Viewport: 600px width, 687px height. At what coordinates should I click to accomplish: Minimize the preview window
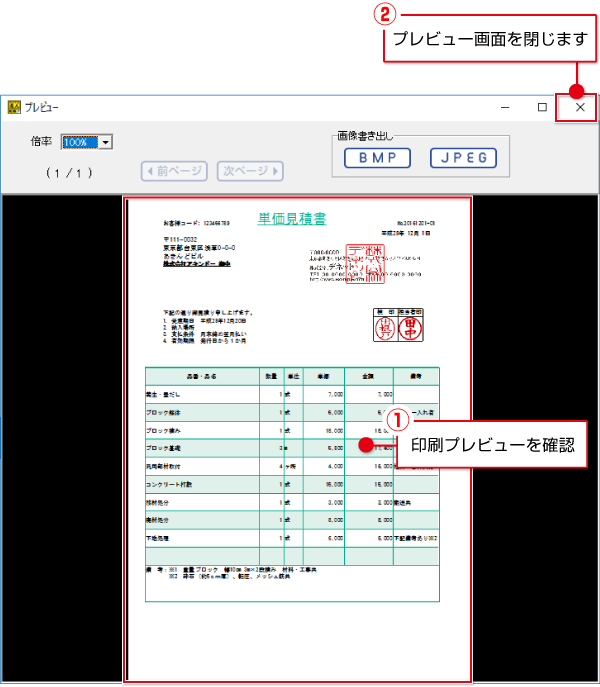pyautogui.click(x=506, y=107)
